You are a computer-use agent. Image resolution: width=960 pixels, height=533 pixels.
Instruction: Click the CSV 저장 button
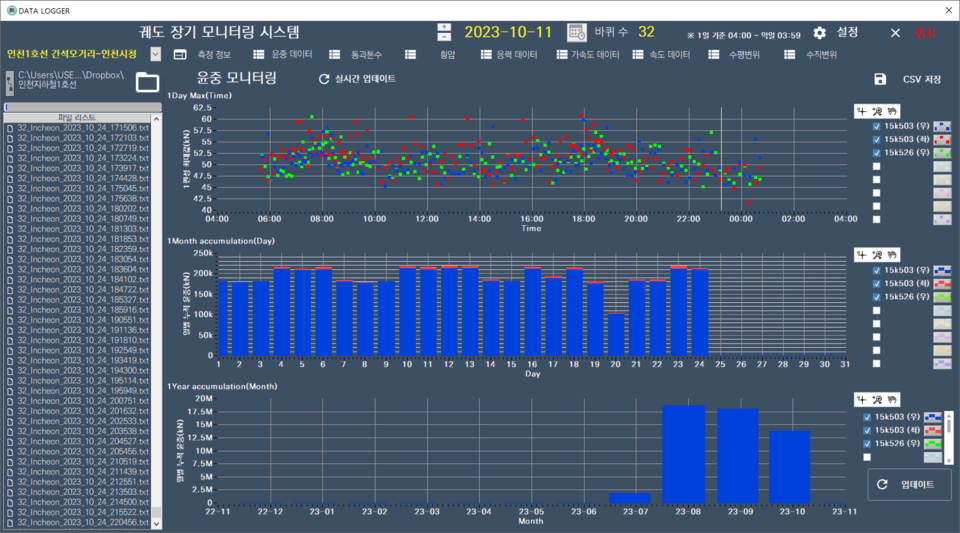point(922,80)
